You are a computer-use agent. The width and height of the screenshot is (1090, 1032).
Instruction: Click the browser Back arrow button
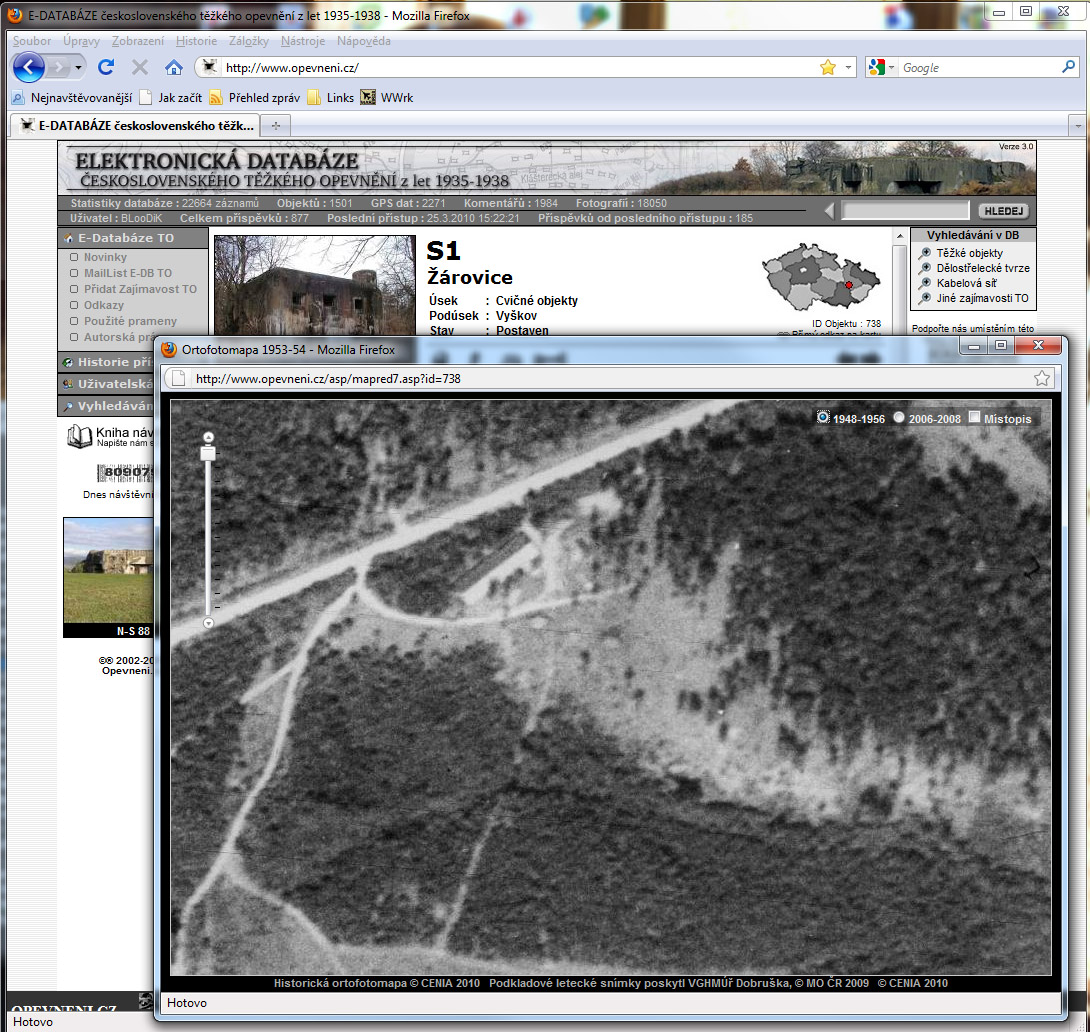(29, 68)
